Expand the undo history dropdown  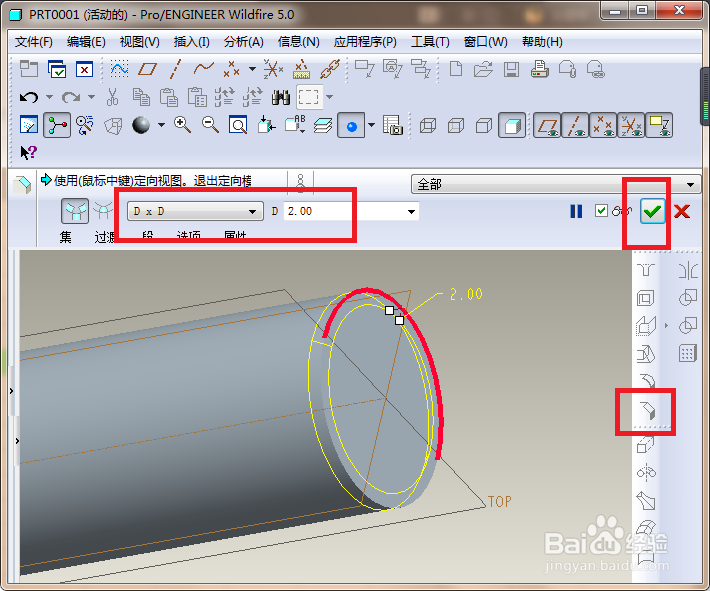(49, 97)
